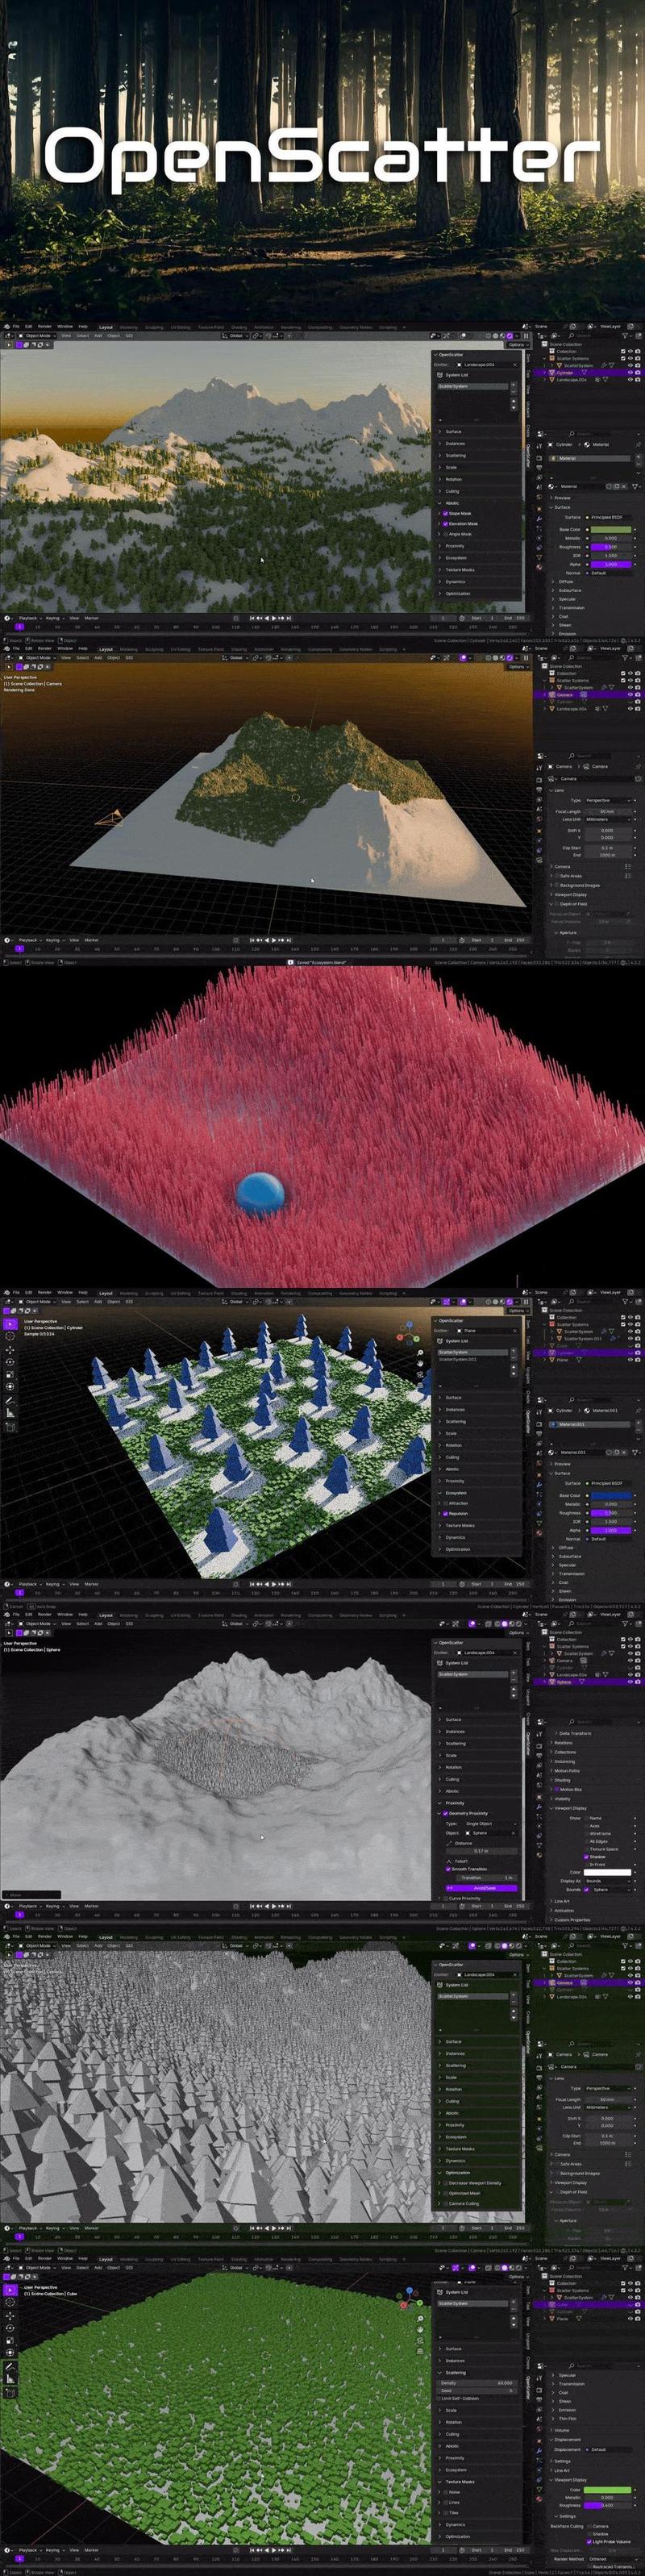The image size is (645, 2576).
Task: Enable the Curve Proximity checkbox
Action: (446, 1898)
